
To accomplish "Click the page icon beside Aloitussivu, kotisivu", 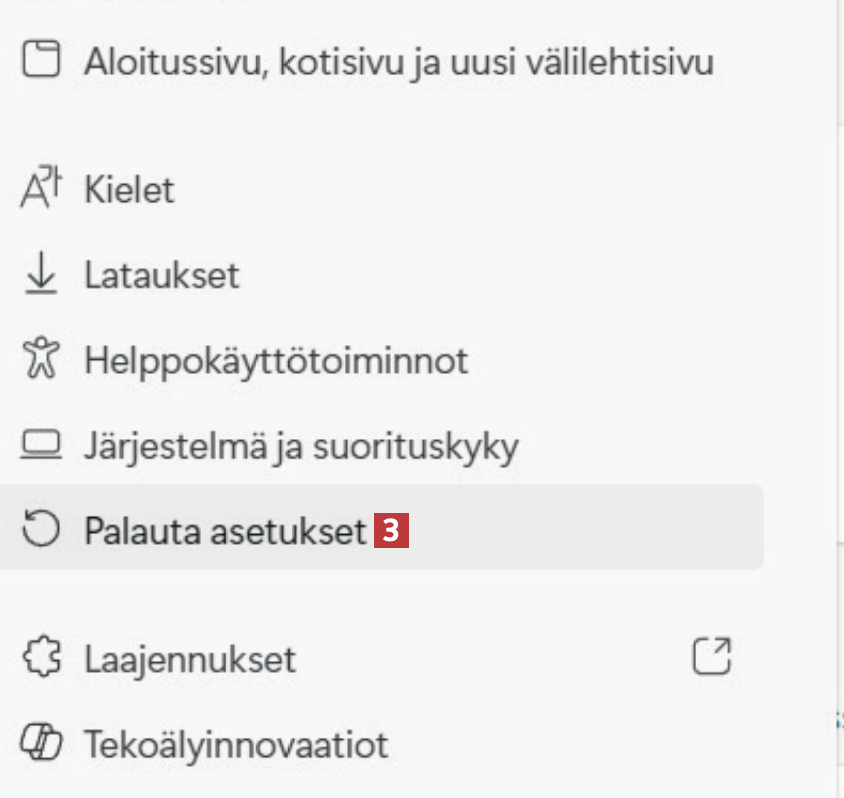I will 41,62.
